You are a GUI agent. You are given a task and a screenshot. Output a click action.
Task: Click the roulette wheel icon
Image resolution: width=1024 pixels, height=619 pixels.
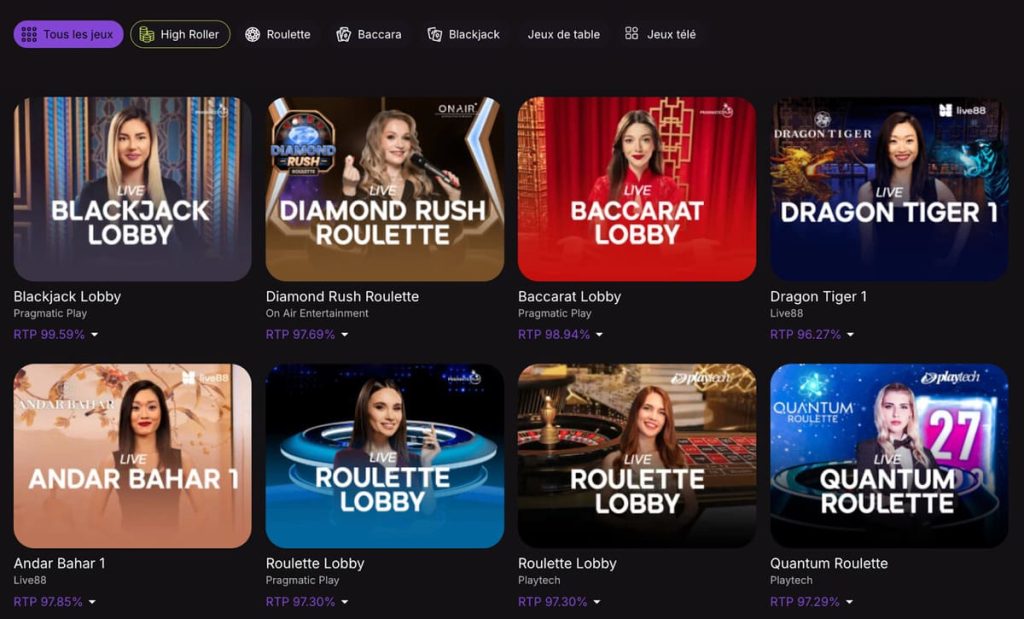click(x=252, y=35)
